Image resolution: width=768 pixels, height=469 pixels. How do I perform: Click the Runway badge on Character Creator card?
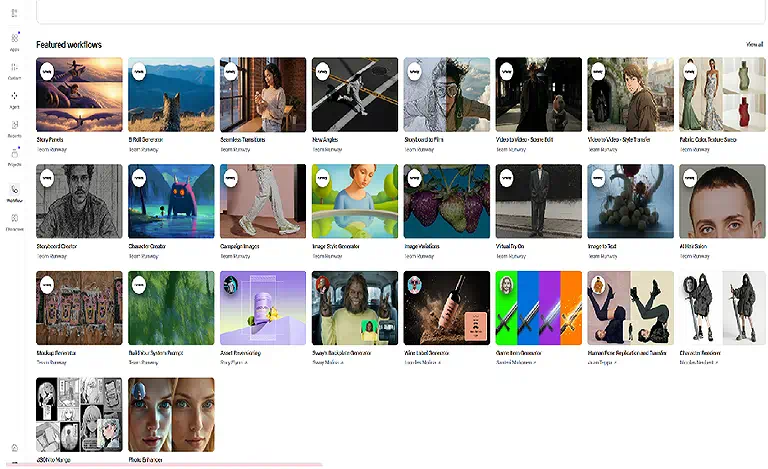tap(139, 178)
